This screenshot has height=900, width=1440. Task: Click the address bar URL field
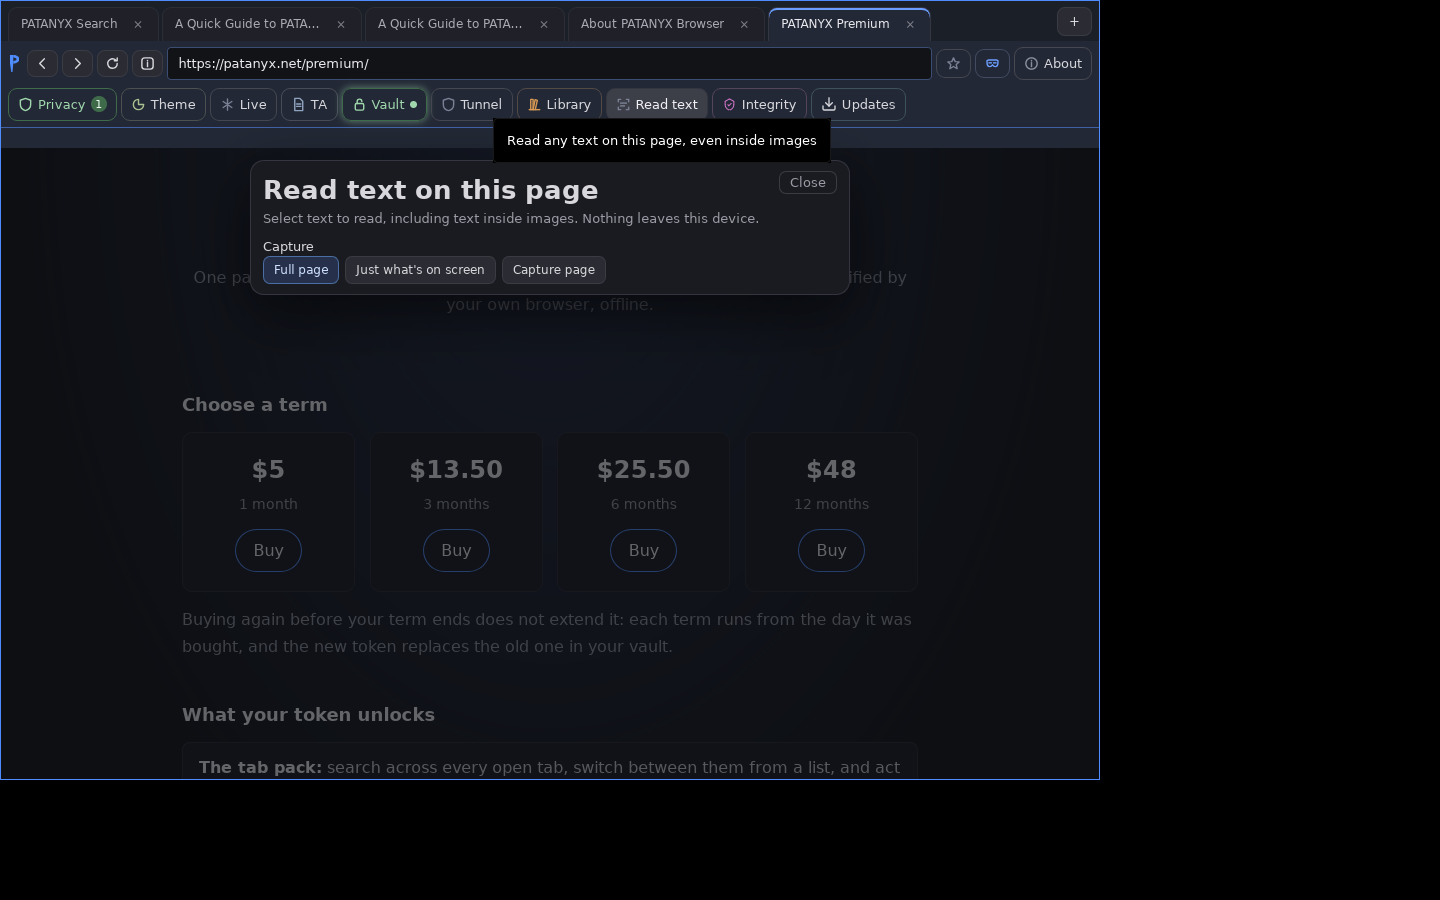(549, 63)
